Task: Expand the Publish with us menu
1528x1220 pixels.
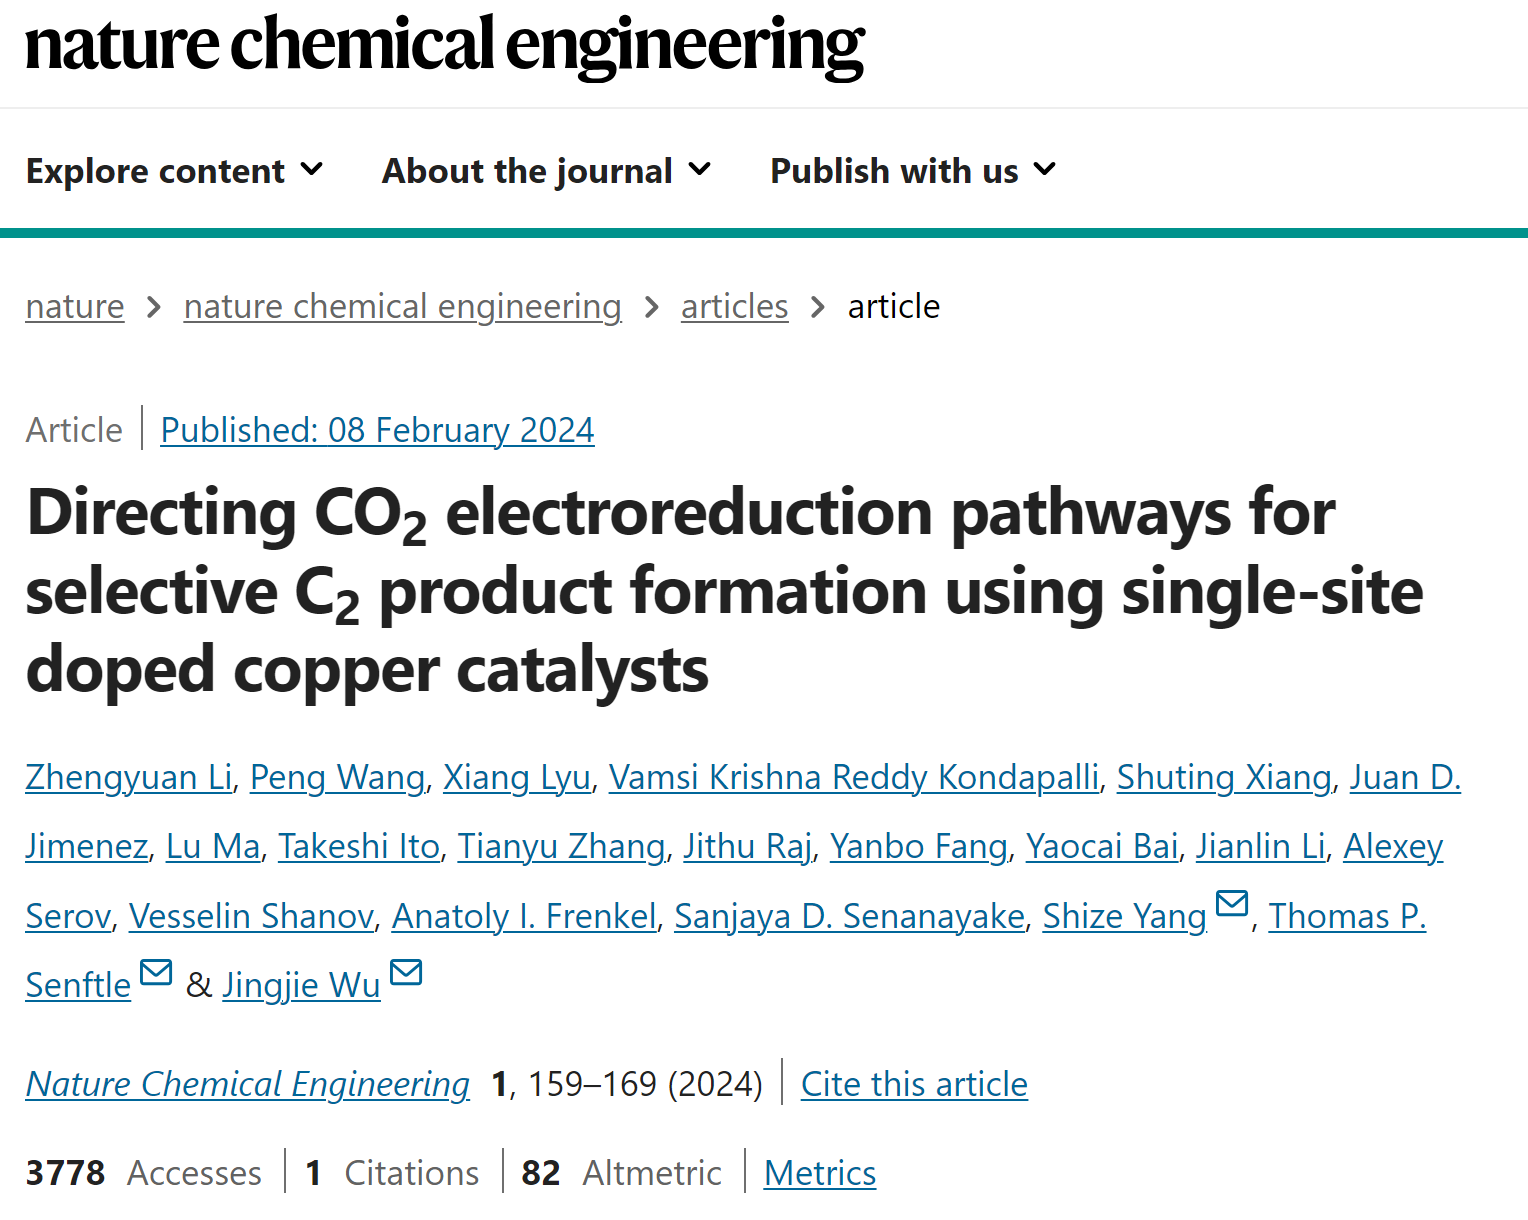Action: 913,171
